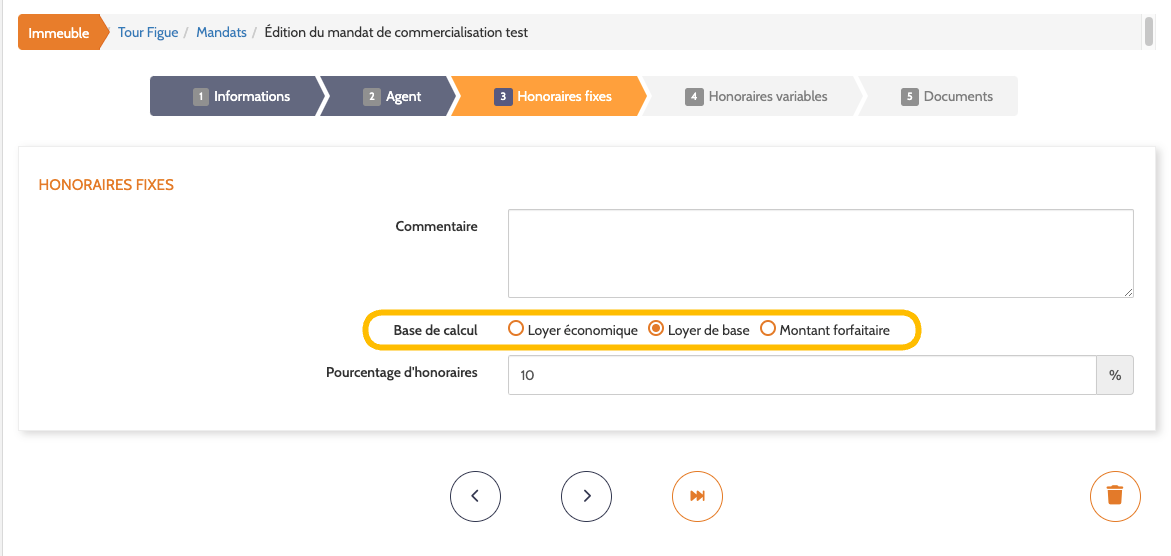This screenshot has height=556, width=1171.
Task: Focus the Pourcentage d'honoraires input field
Action: pos(802,376)
